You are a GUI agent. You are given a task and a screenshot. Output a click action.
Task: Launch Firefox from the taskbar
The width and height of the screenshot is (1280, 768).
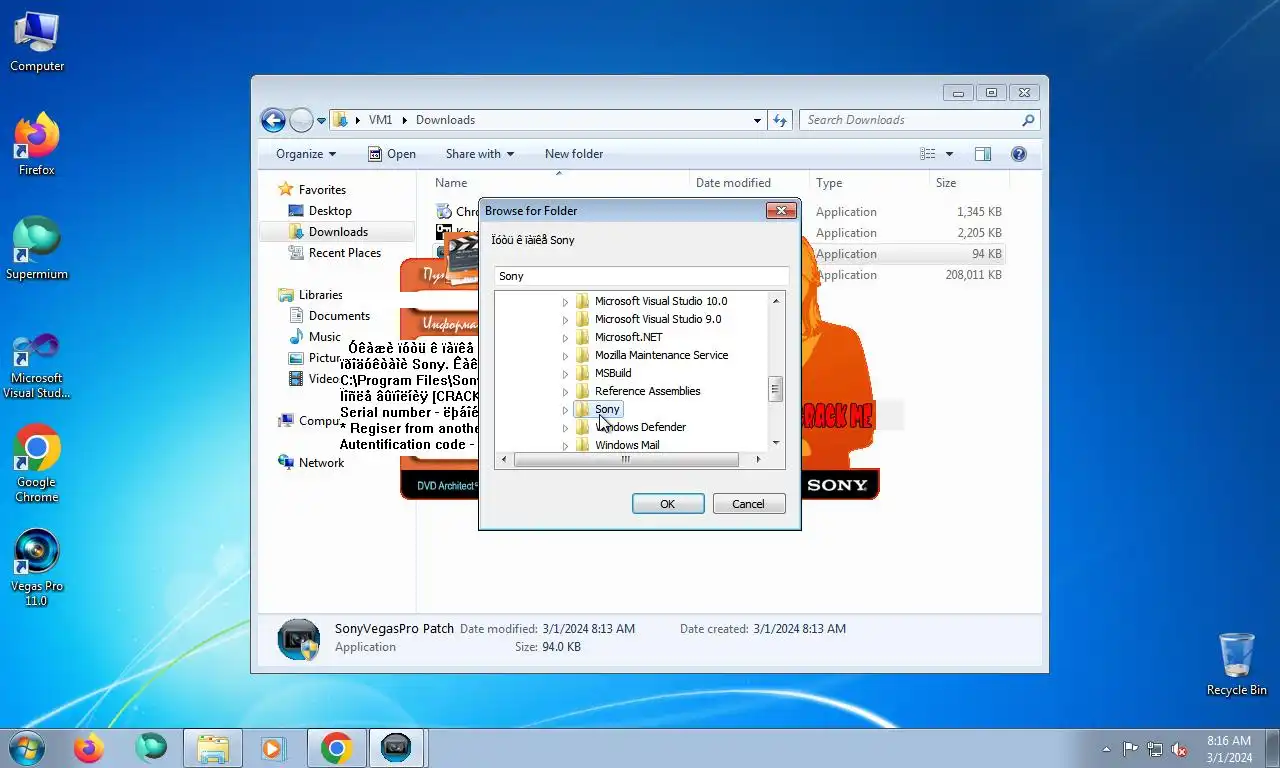click(x=89, y=748)
